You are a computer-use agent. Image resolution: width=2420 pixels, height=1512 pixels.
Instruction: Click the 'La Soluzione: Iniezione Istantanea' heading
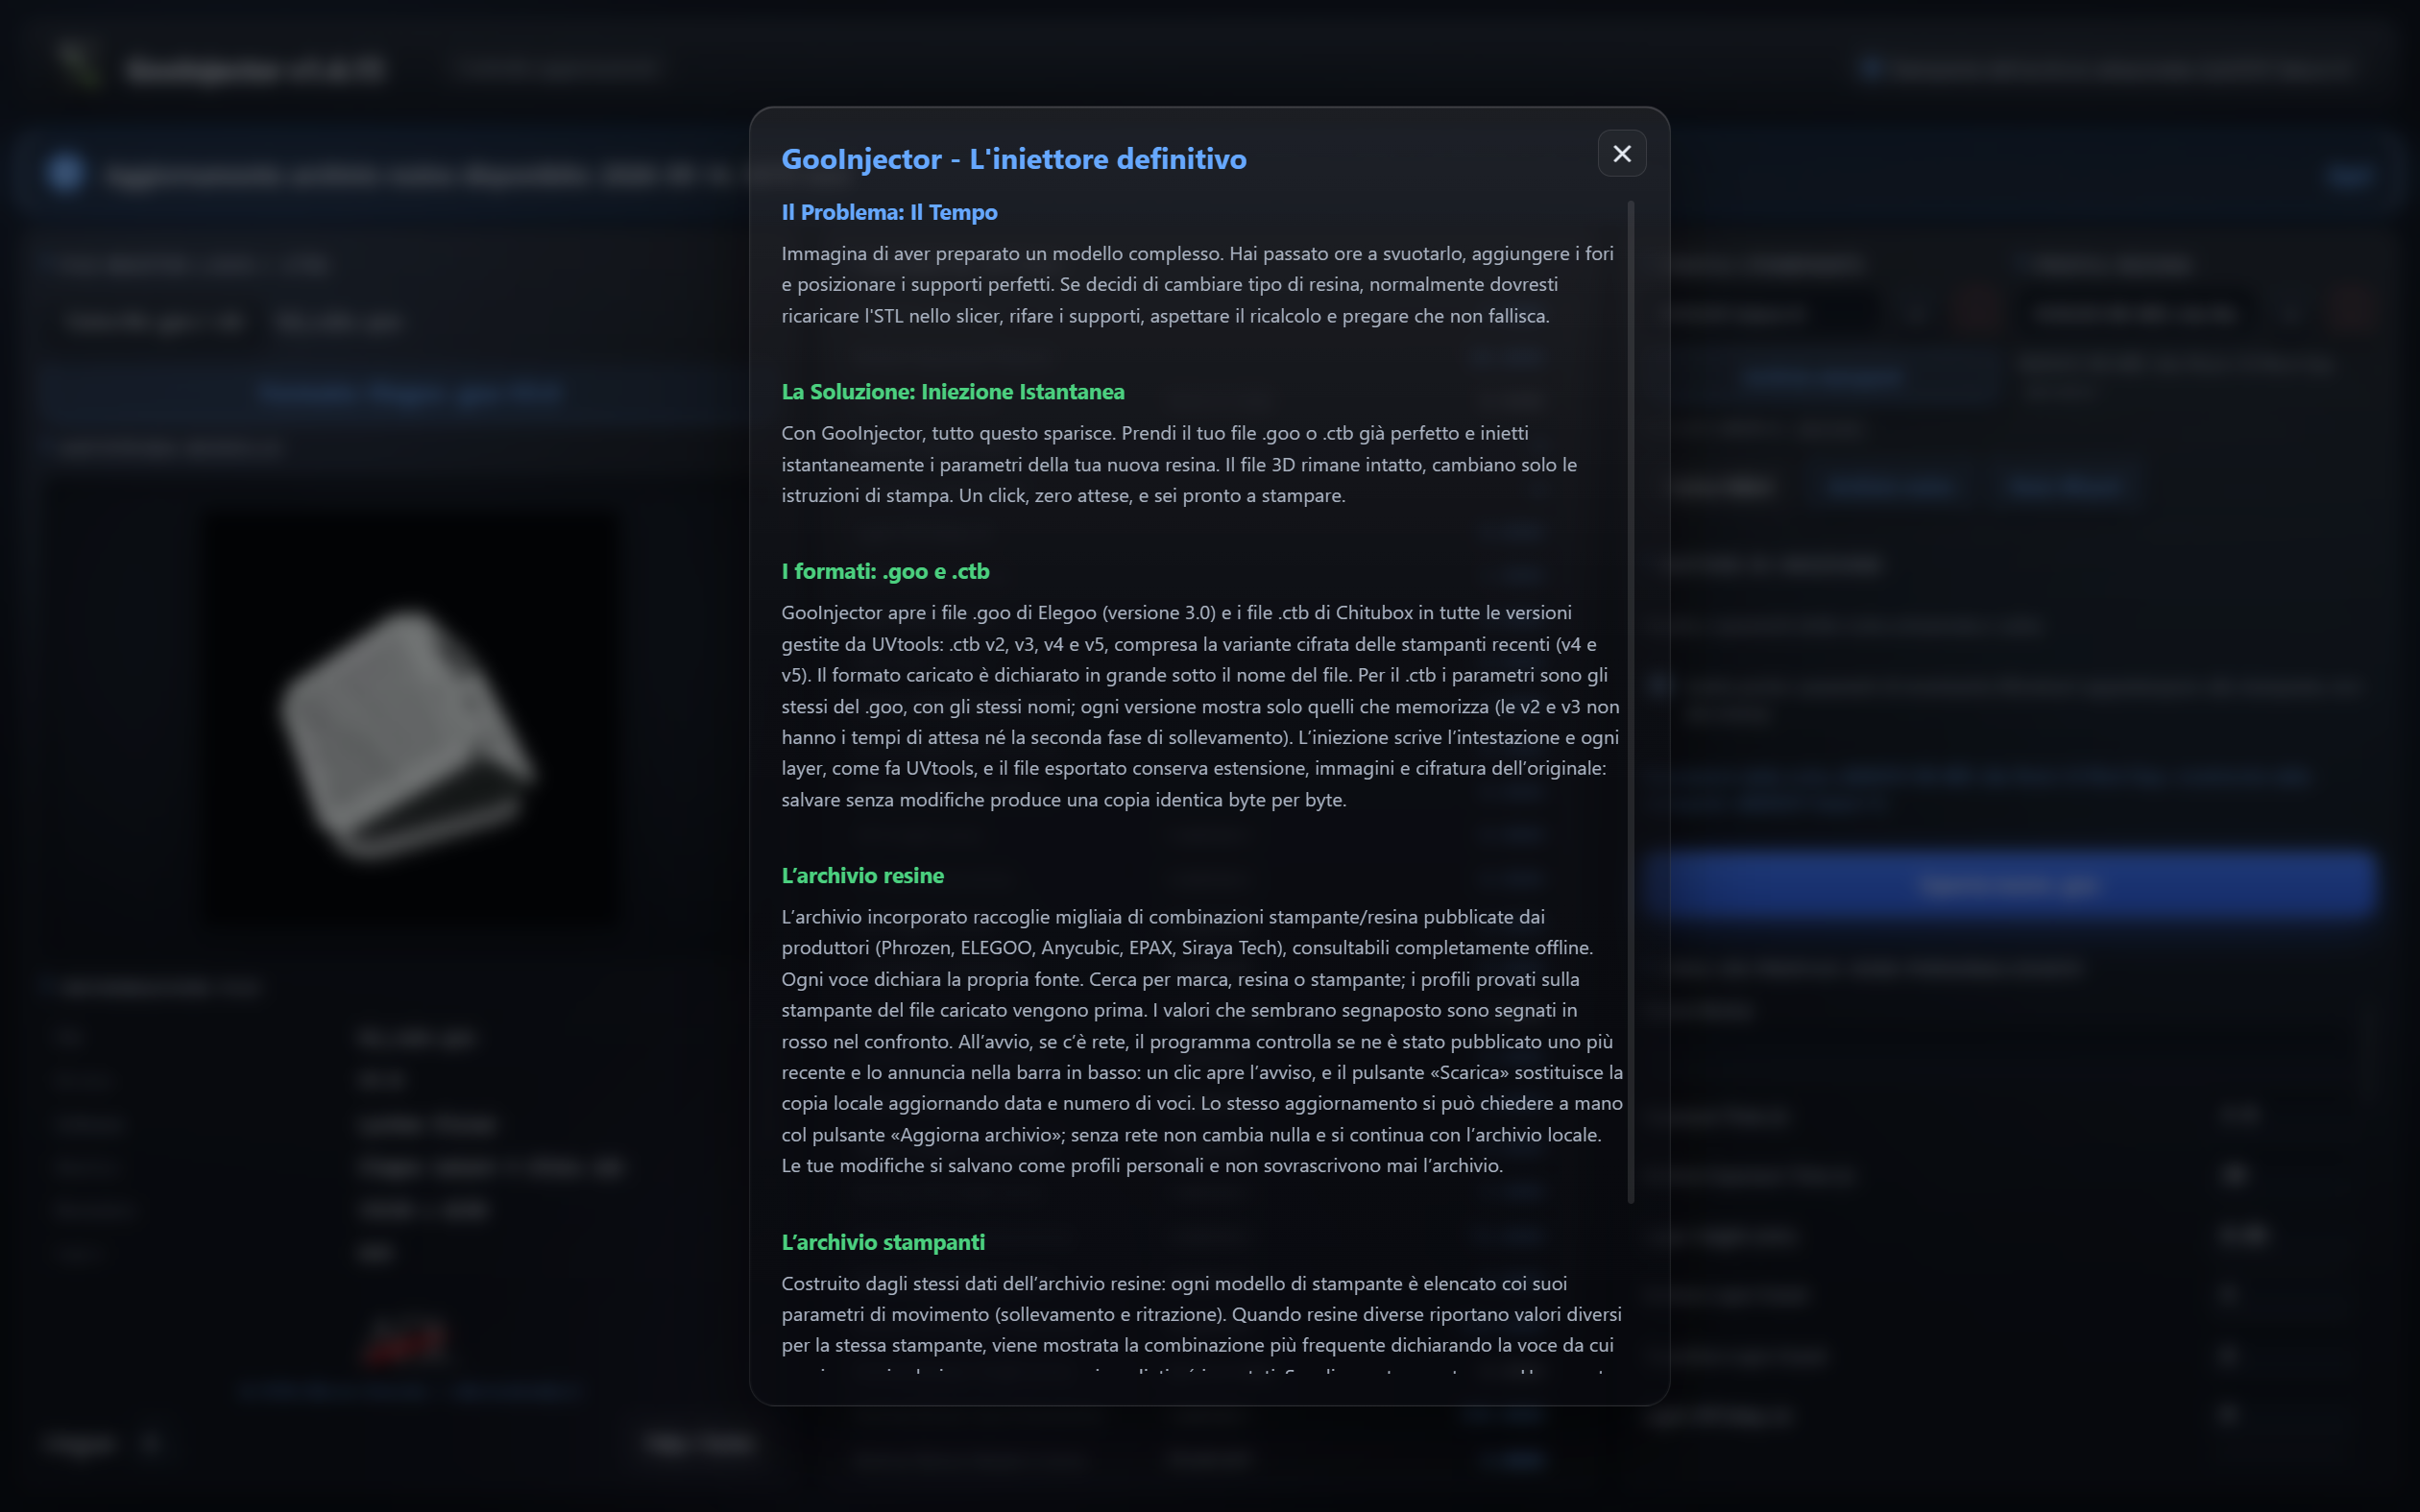click(952, 392)
